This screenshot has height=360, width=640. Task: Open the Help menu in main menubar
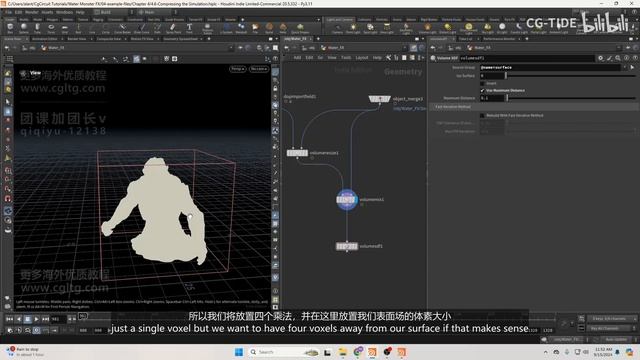[80, 12]
